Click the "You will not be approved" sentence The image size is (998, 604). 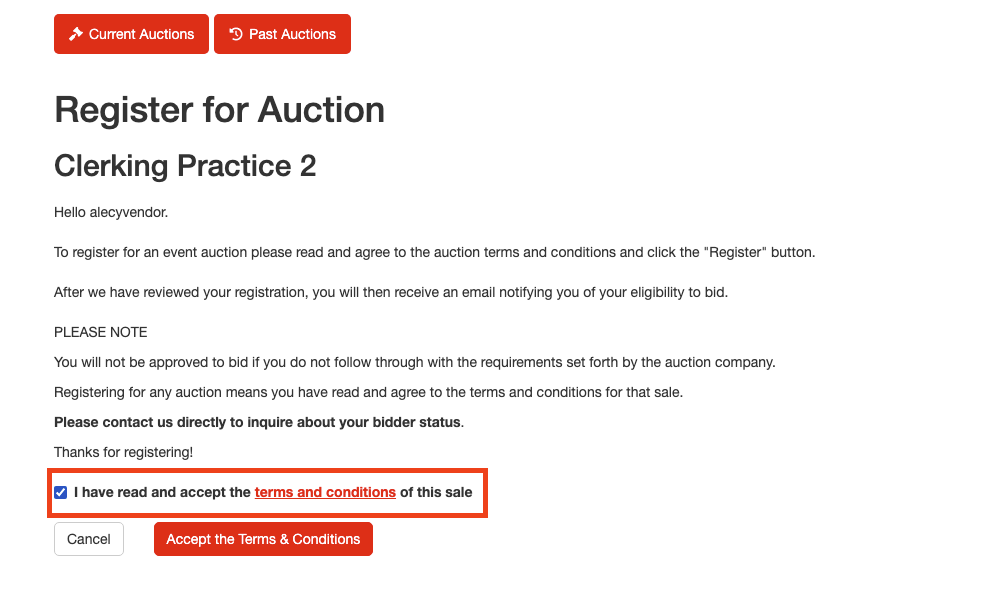[414, 362]
